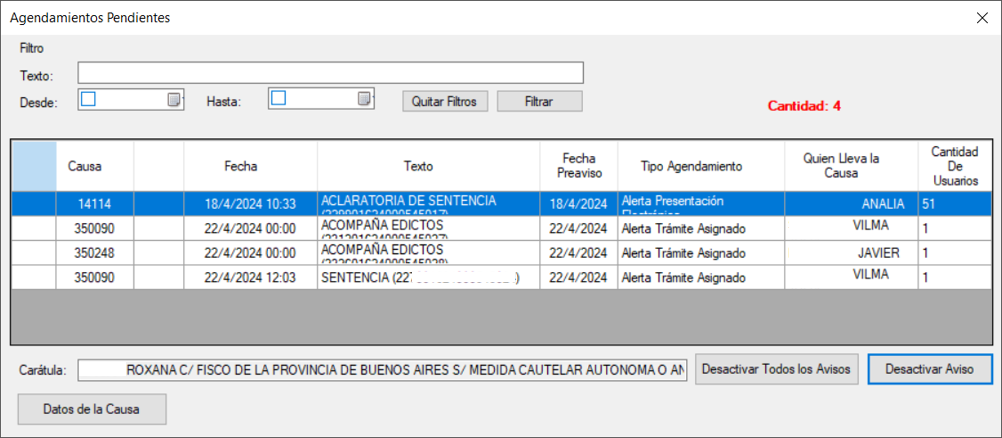The image size is (1002, 438).
Task: Open the Hasta calendar dropdown
Action: click(x=365, y=99)
